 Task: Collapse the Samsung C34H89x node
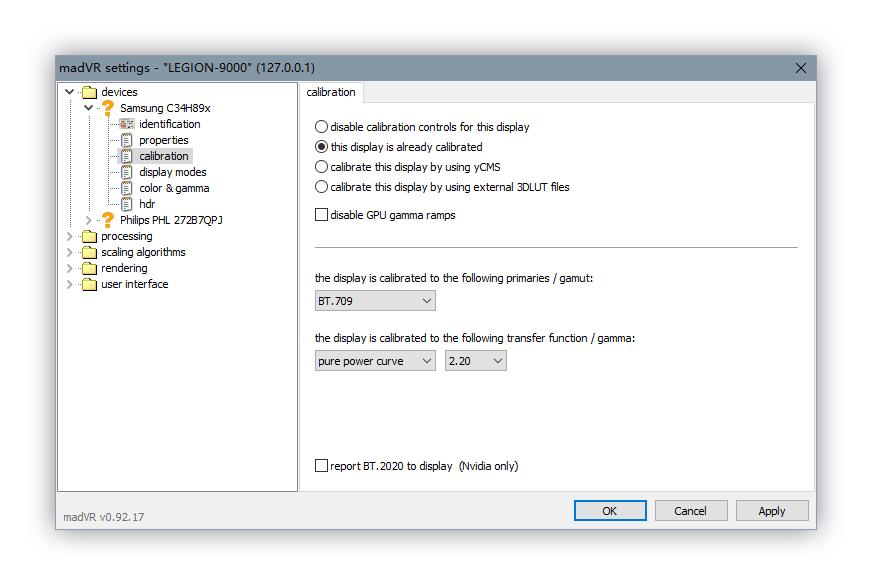tap(88, 108)
